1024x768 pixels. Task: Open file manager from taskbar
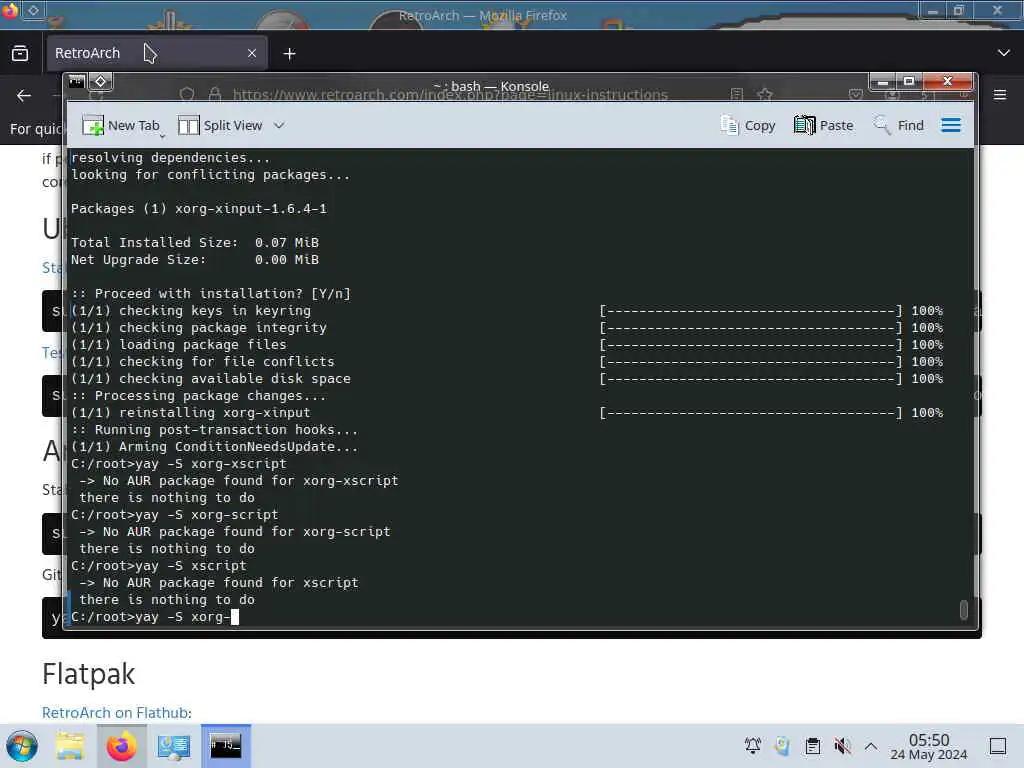click(70, 746)
